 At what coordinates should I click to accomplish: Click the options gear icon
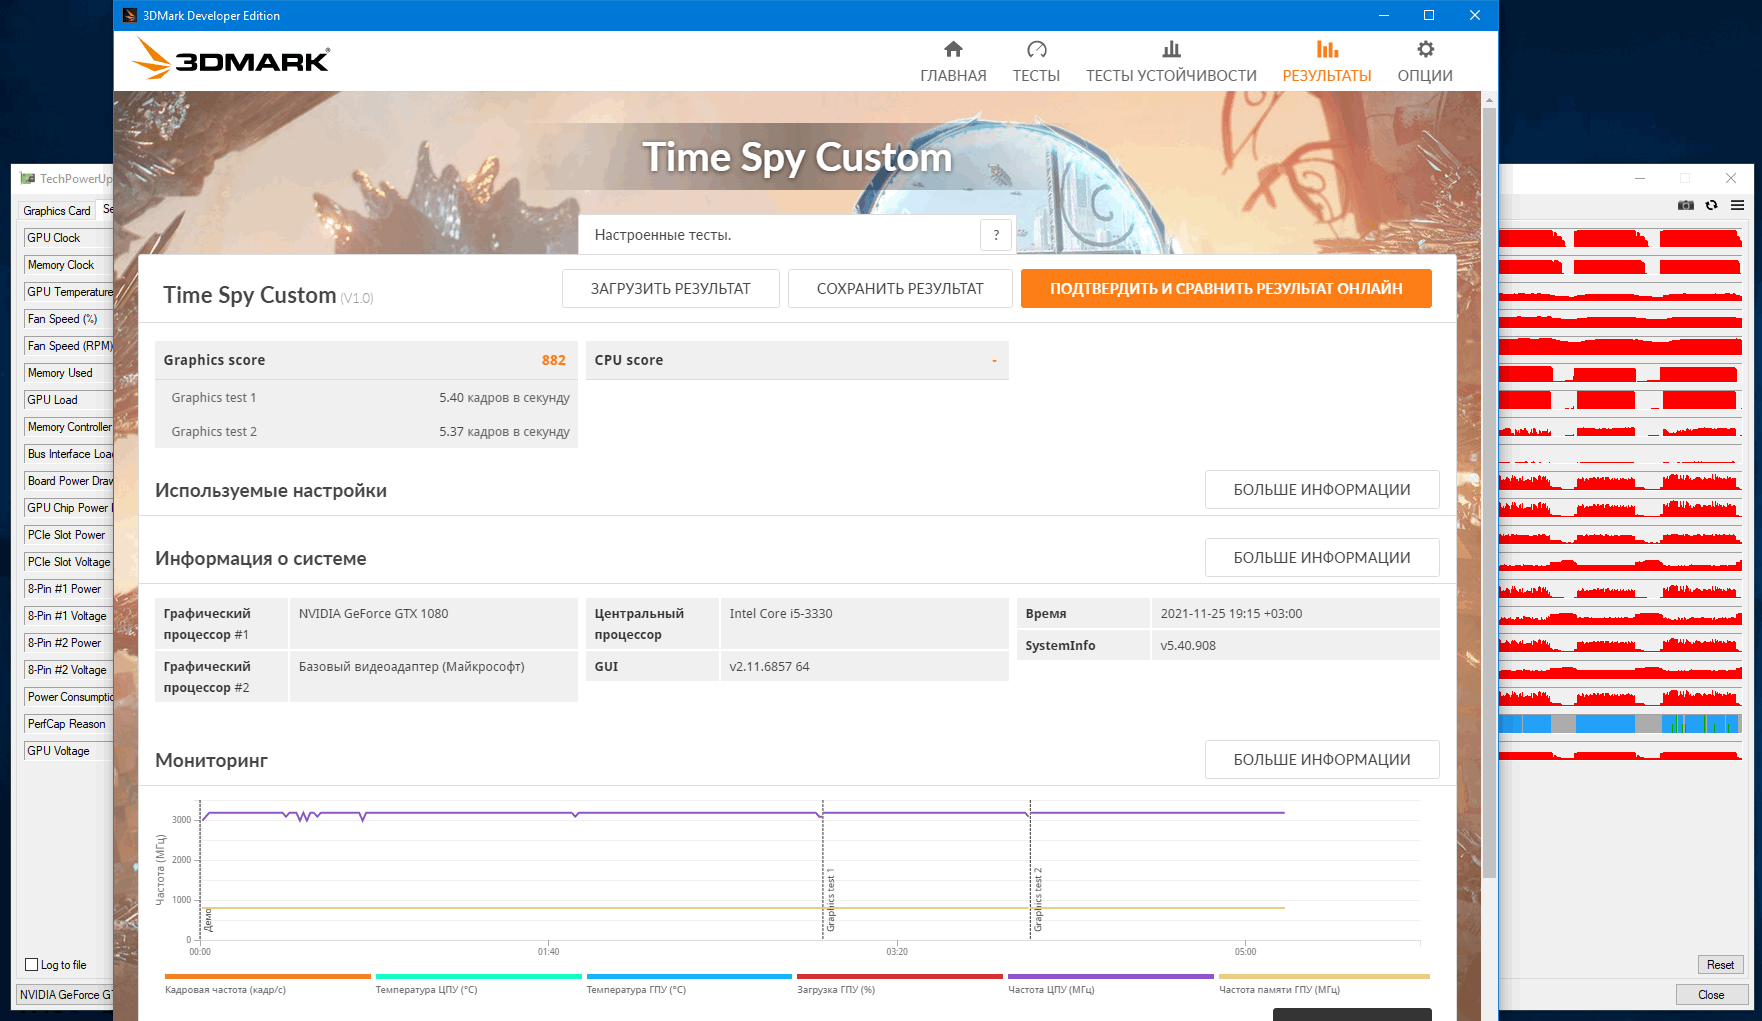pos(1425,49)
